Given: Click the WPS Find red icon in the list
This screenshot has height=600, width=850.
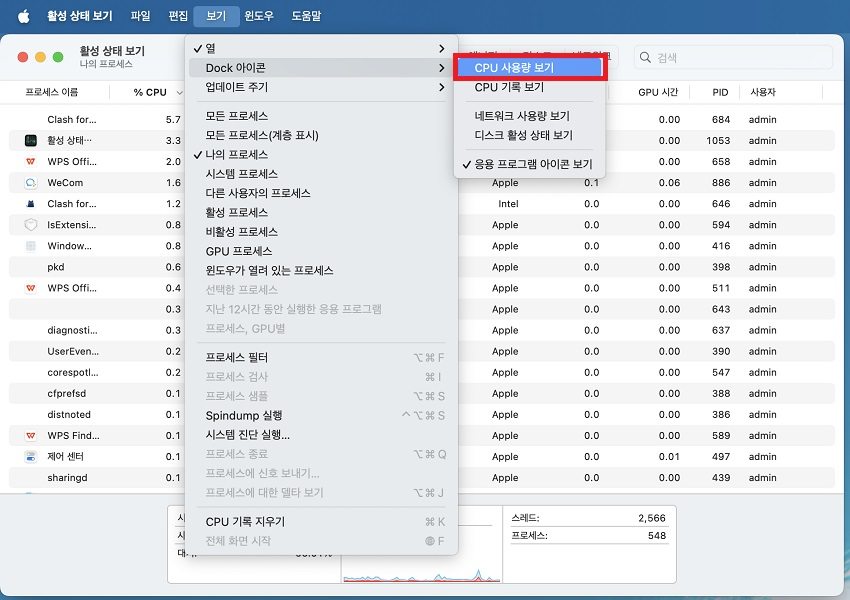Looking at the screenshot, I should coord(30,435).
